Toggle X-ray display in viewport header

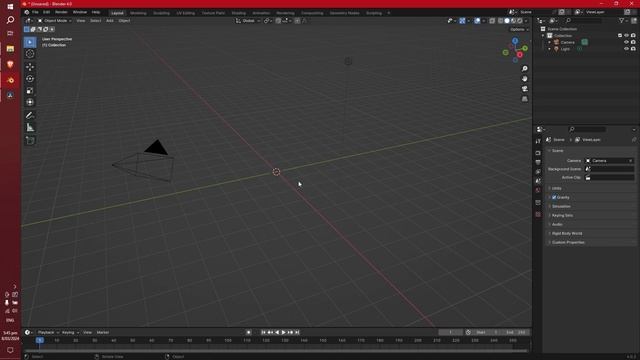(x=492, y=21)
